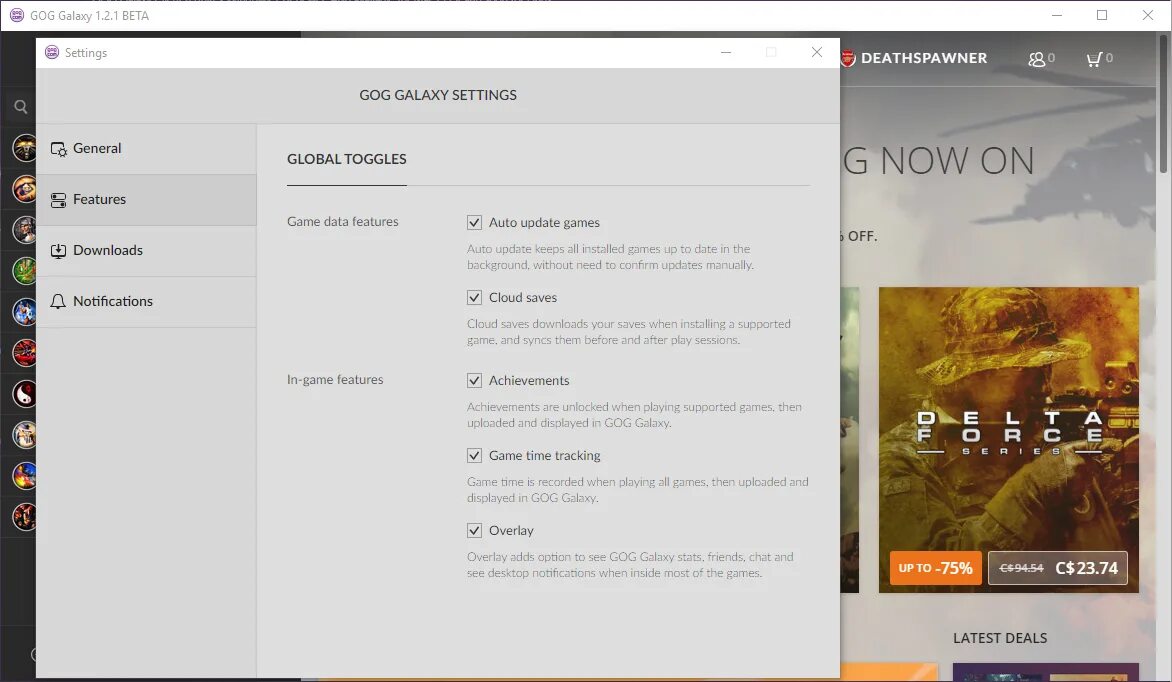Screen dimensions: 1172x682
Task: Click the 'In-game features' label
Action: (335, 379)
